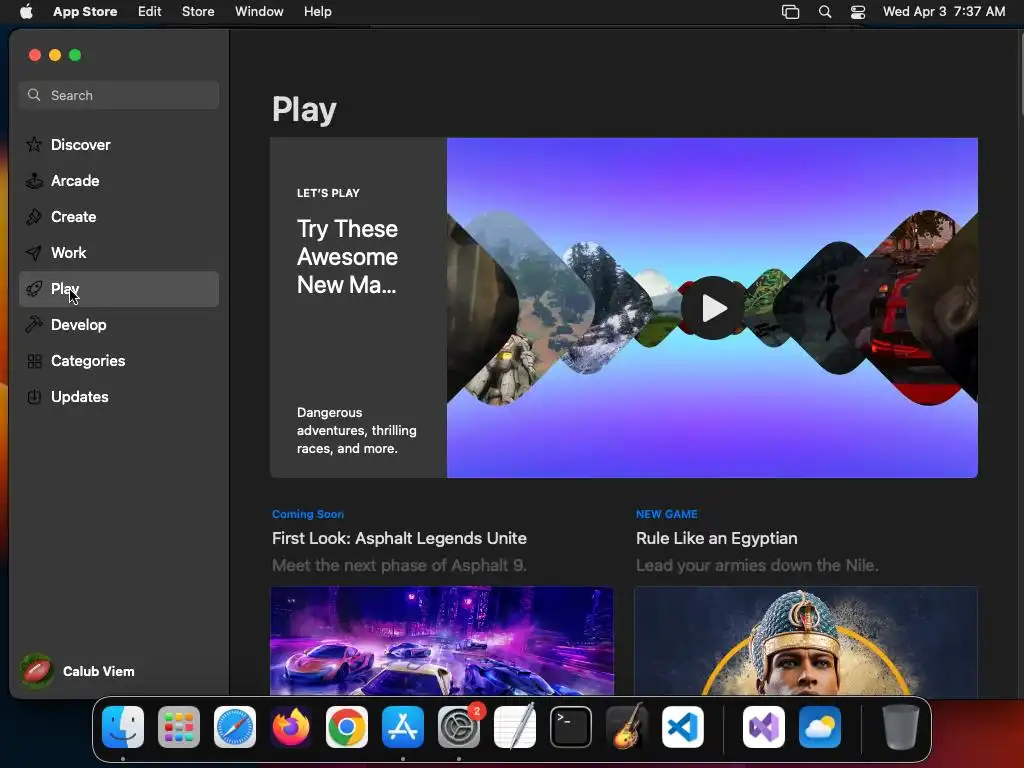The width and height of the screenshot is (1024, 768).
Task: Launch GarageBand from the Dock
Action: [x=627, y=727]
